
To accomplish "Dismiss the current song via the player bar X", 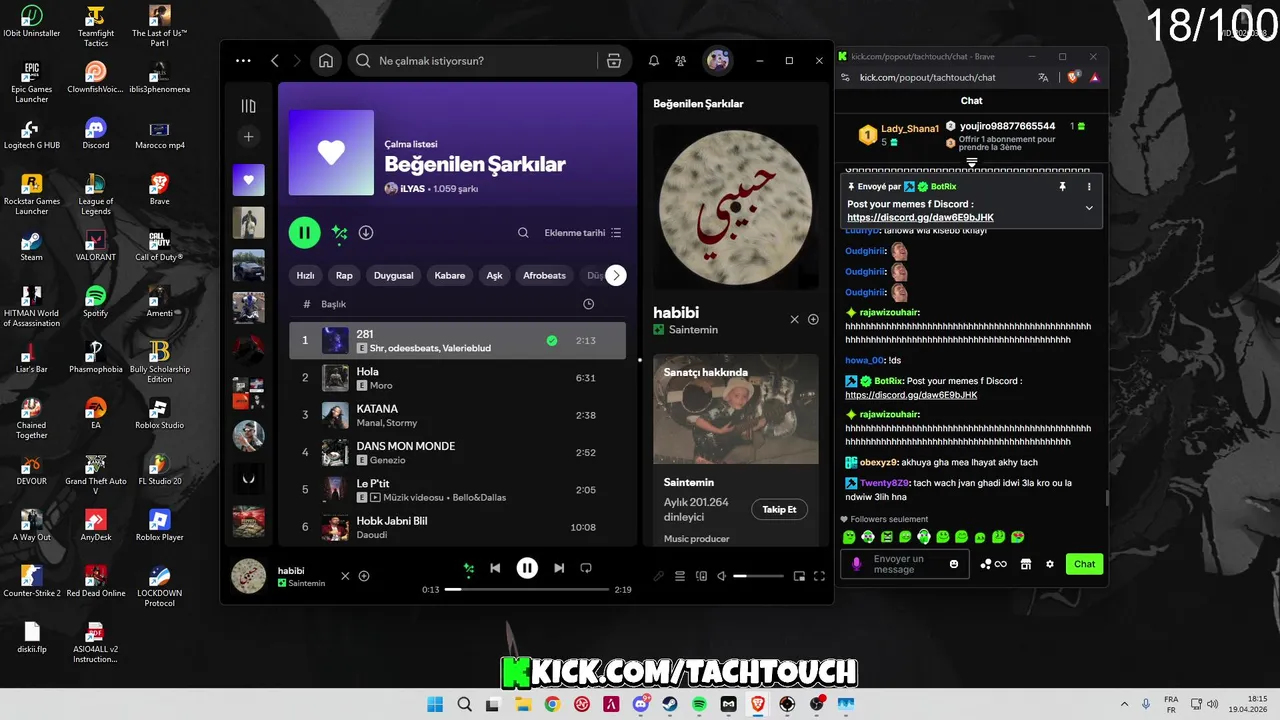I will tap(345, 576).
